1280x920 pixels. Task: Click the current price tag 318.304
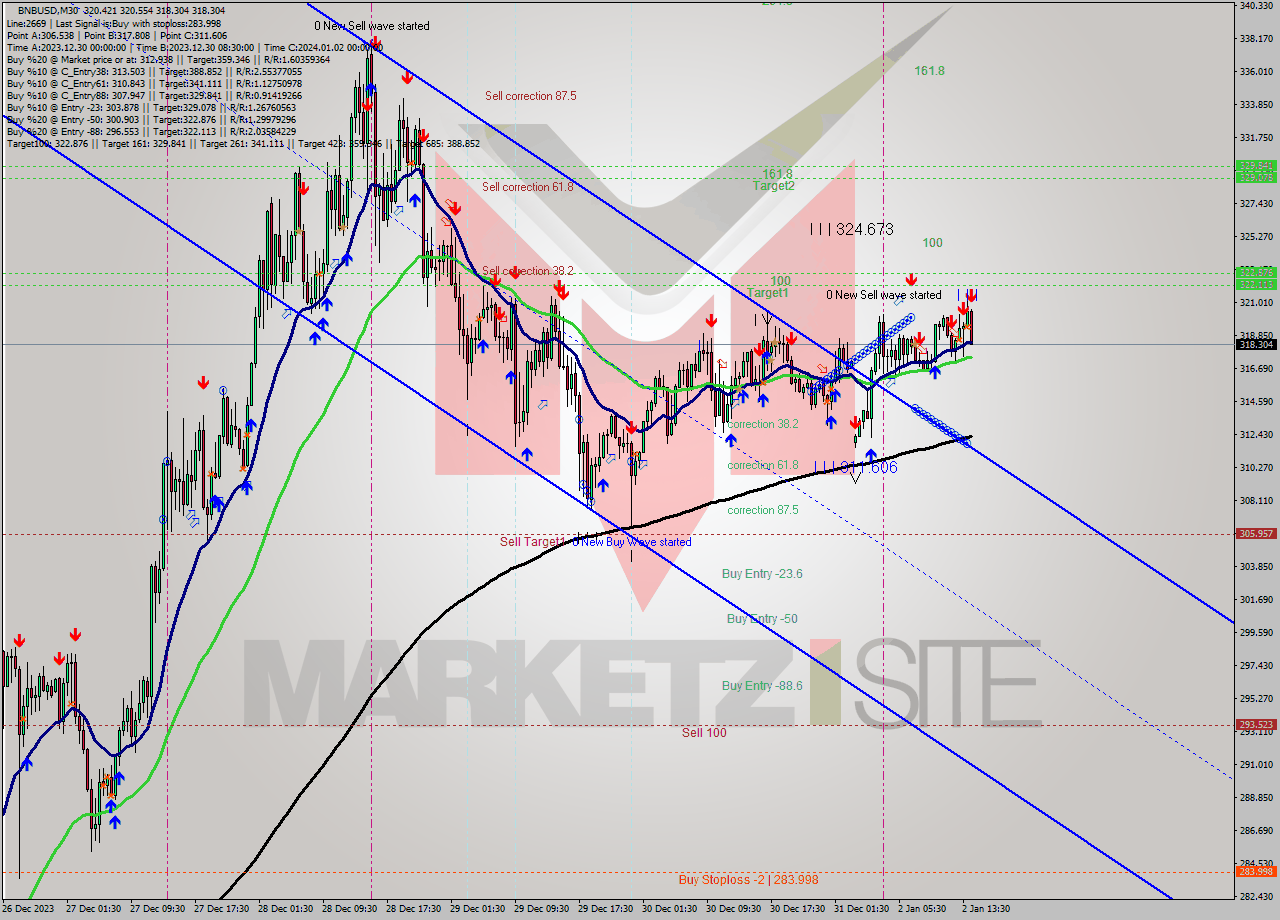point(1256,344)
